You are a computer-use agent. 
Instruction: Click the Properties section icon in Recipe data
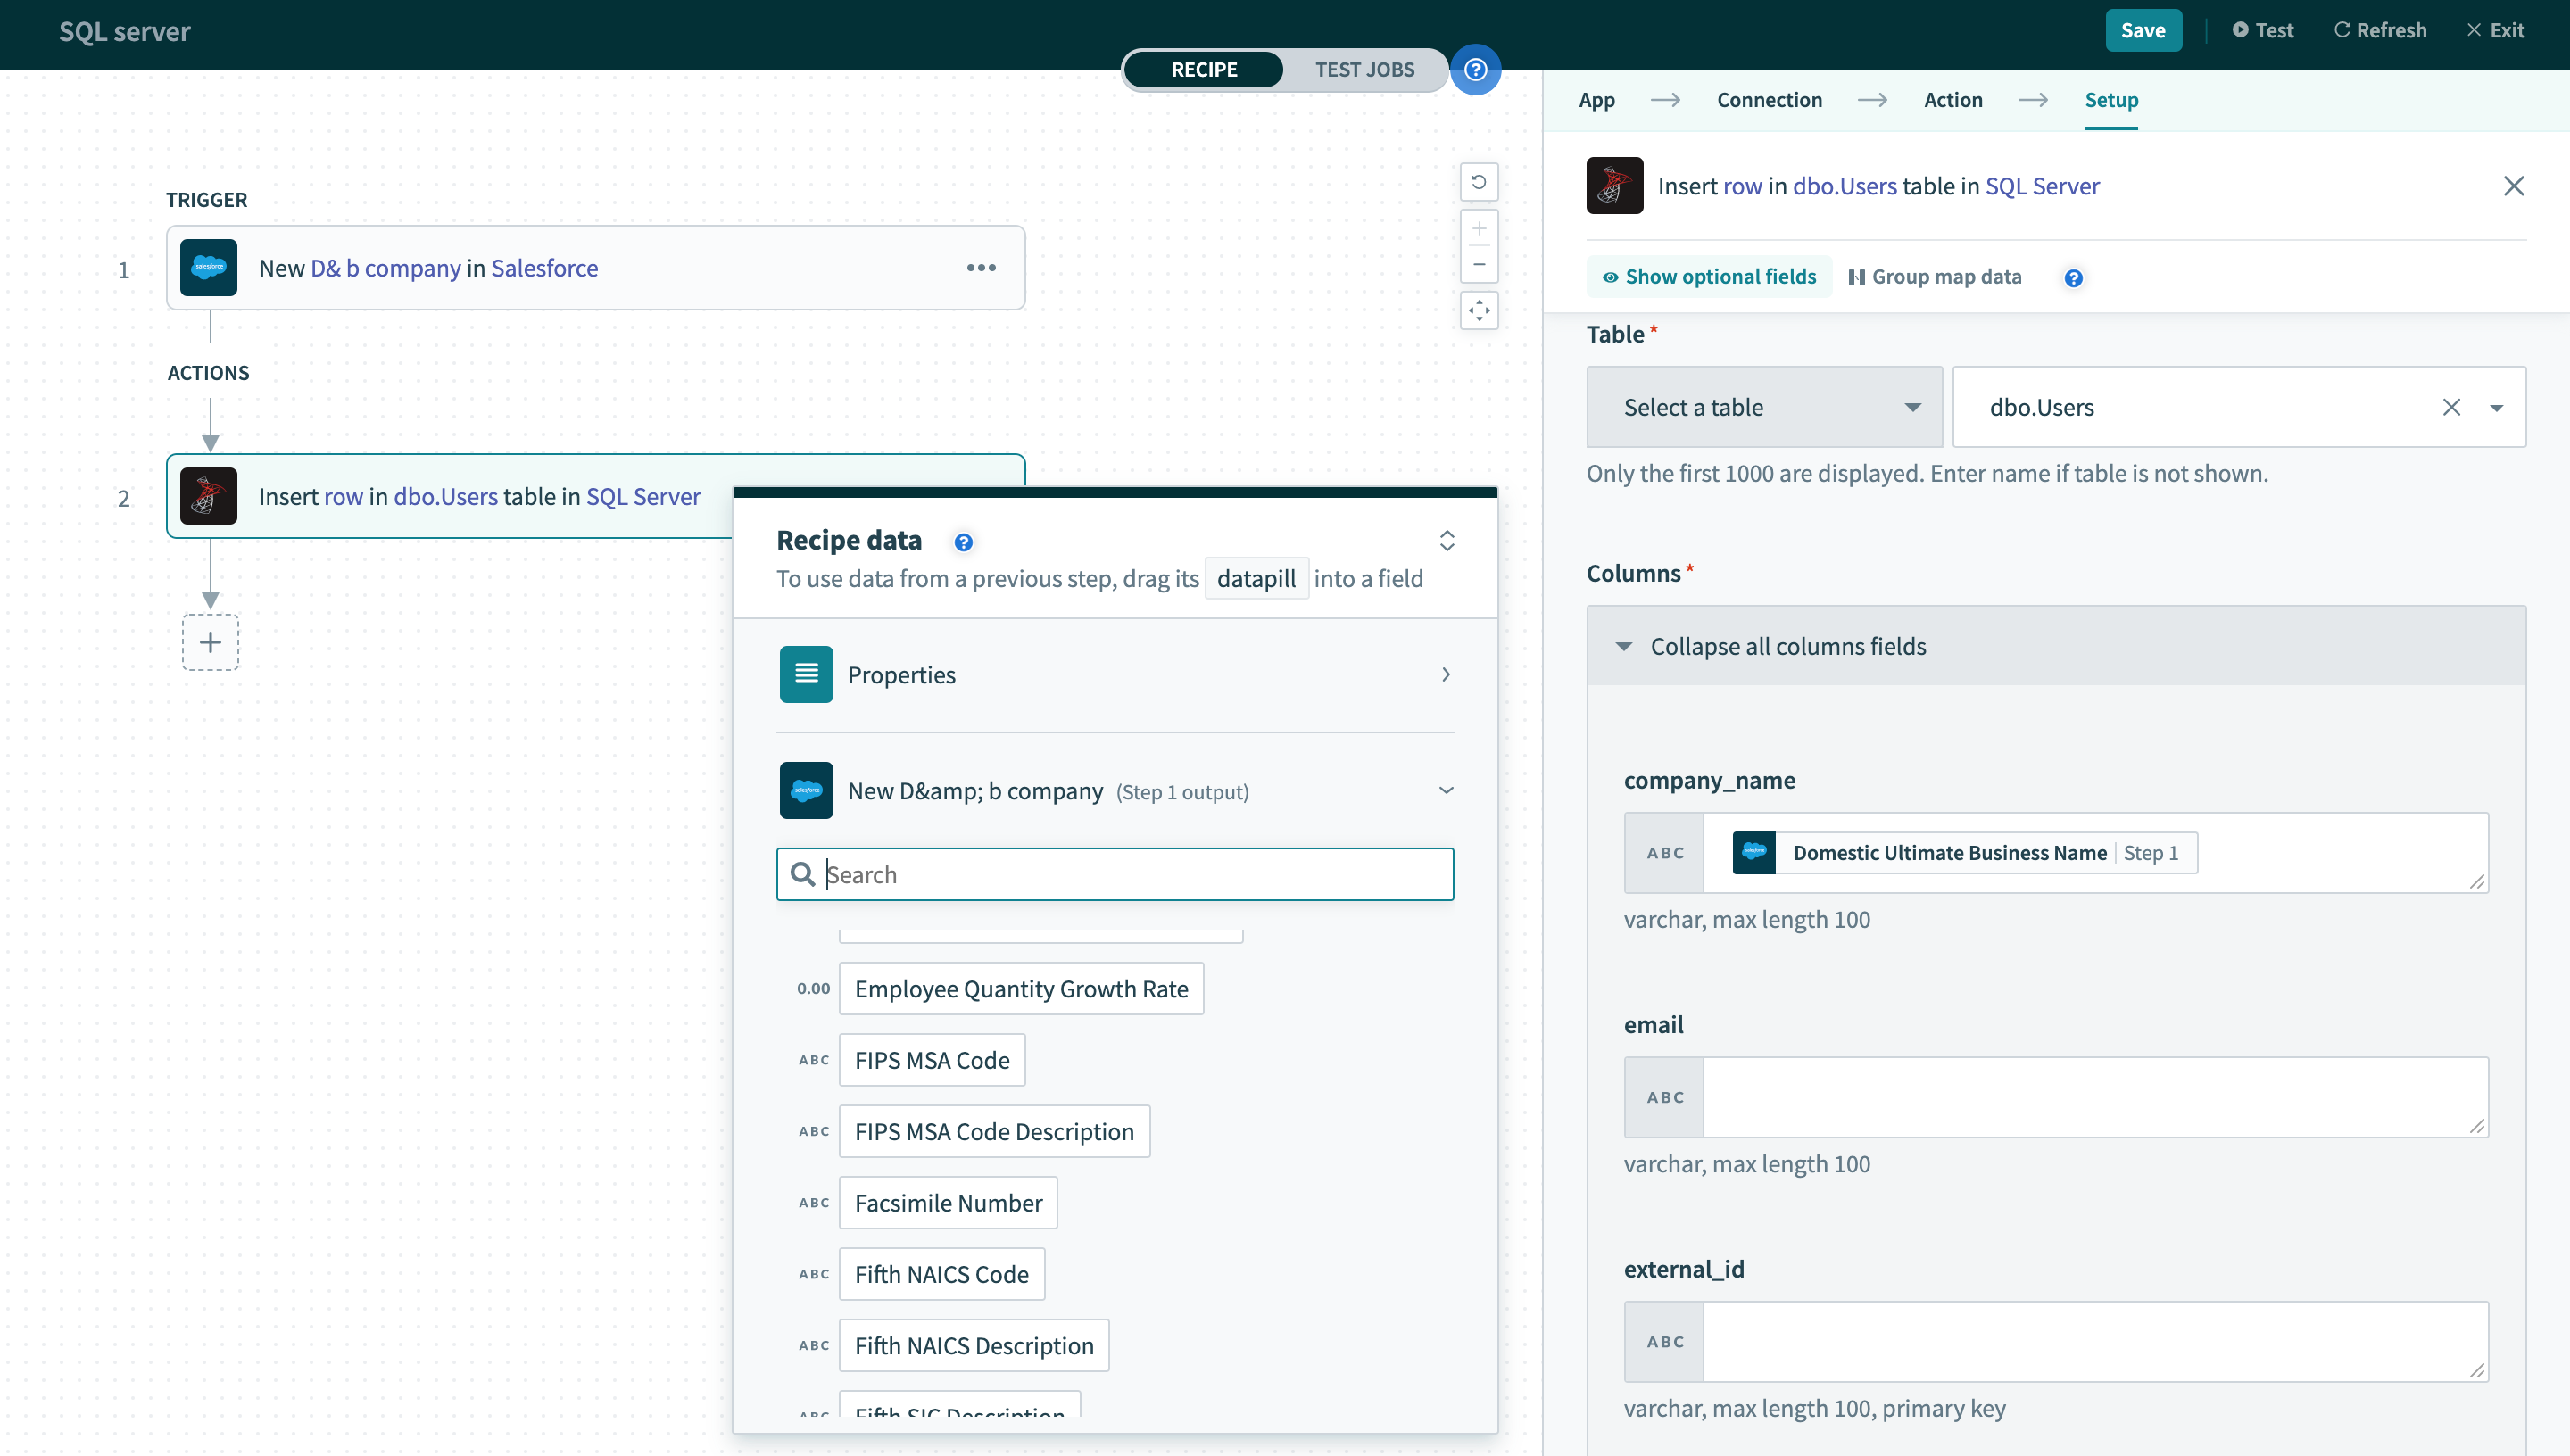807,673
